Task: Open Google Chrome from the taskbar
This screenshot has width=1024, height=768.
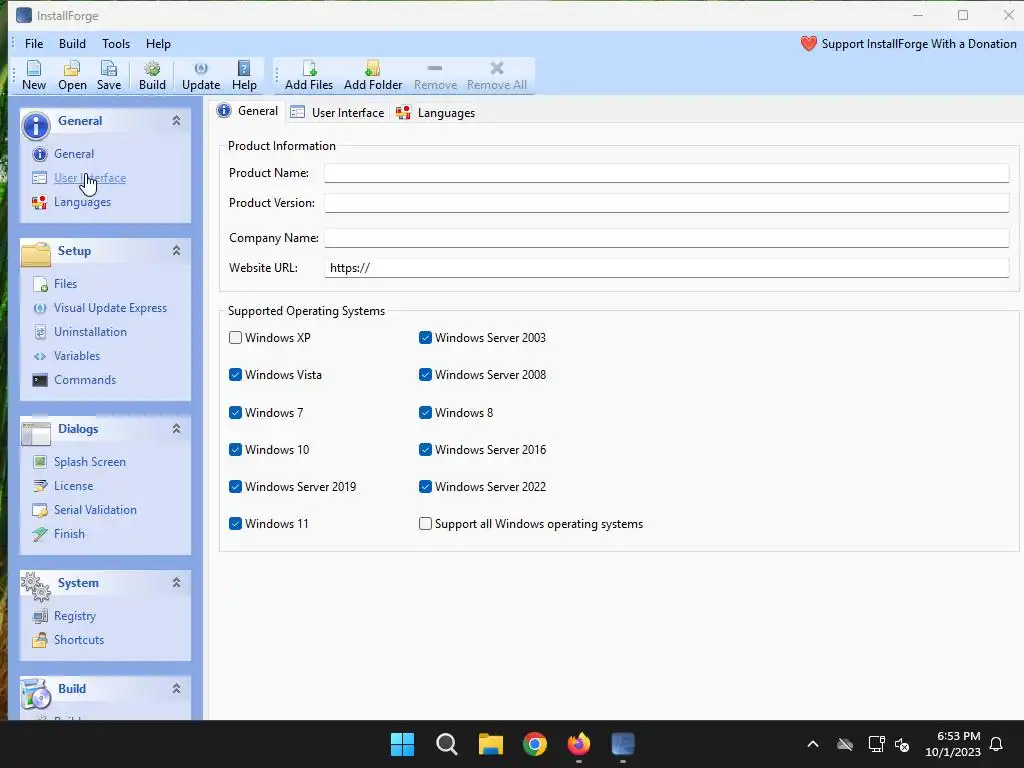Action: click(535, 744)
